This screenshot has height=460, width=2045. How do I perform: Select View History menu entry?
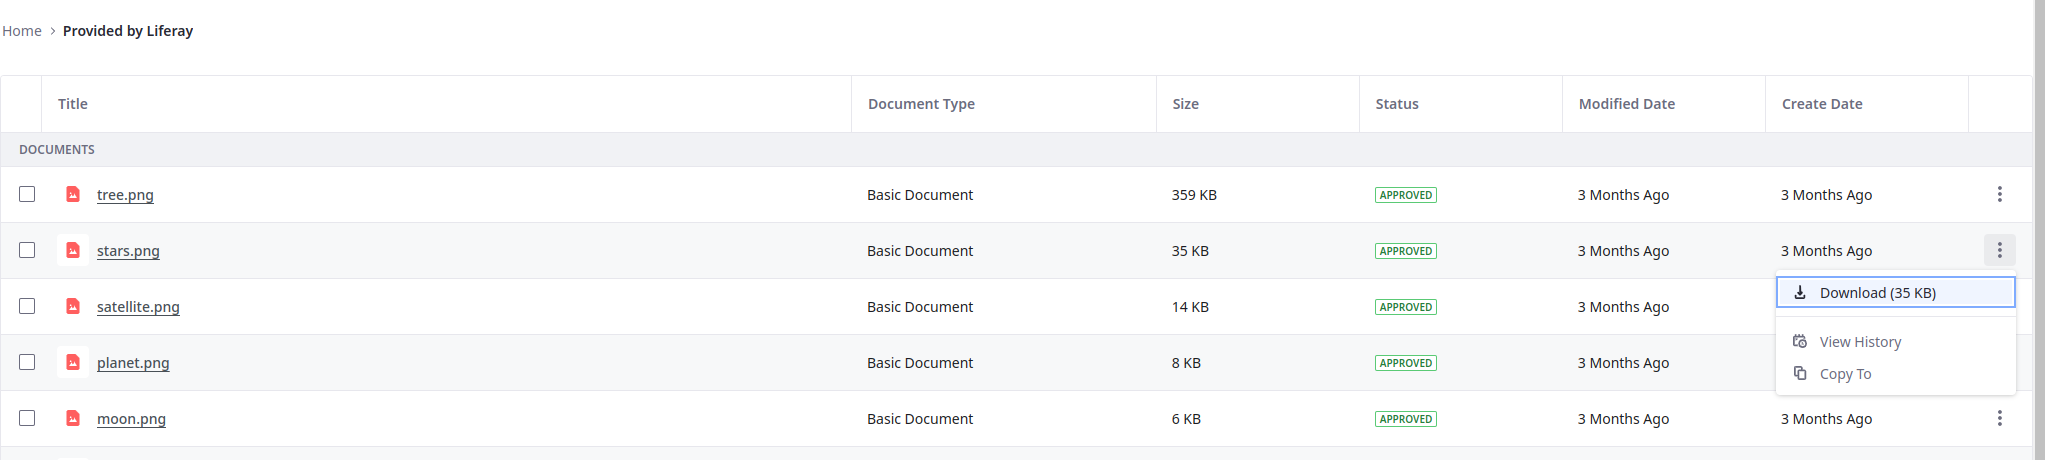click(1895, 342)
